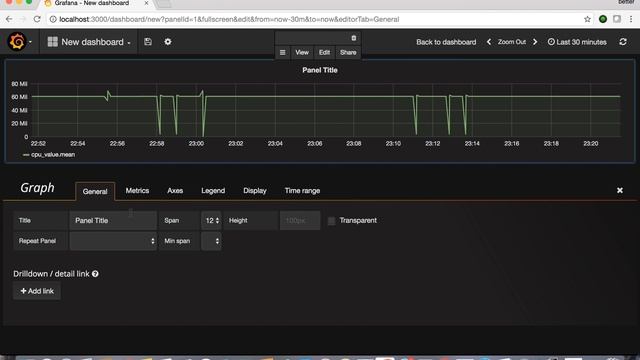Switch to the General tab
Viewport: 640px width, 360px height.
coord(95,191)
